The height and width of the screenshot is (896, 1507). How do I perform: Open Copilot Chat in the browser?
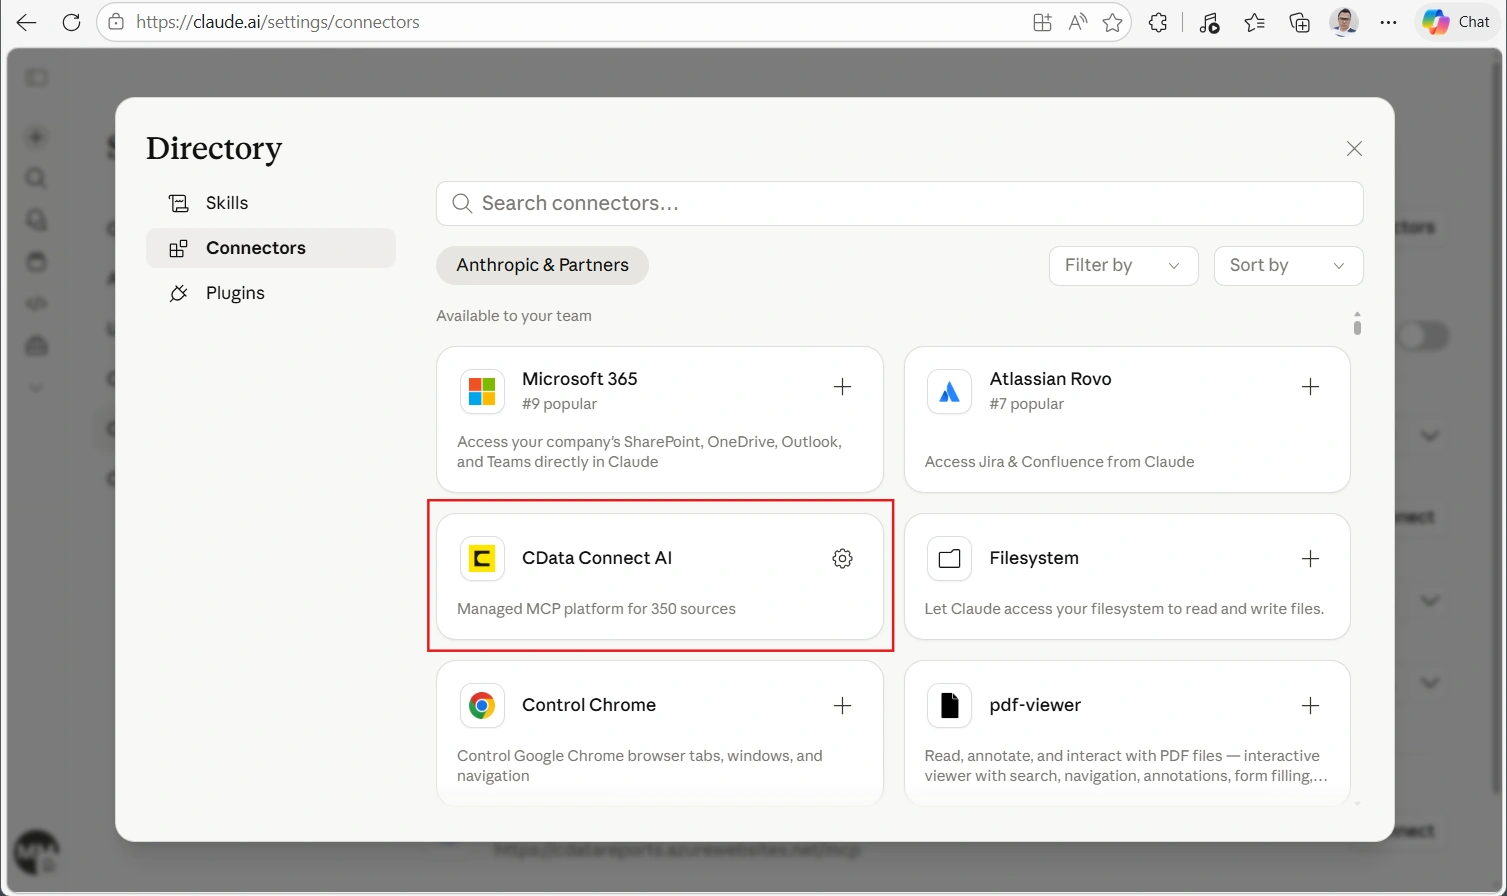1456,22
